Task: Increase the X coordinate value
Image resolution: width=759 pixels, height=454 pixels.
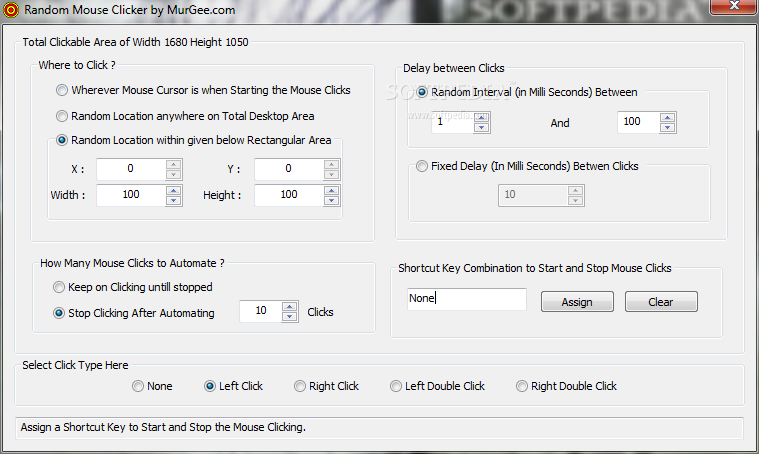Action: click(173, 164)
